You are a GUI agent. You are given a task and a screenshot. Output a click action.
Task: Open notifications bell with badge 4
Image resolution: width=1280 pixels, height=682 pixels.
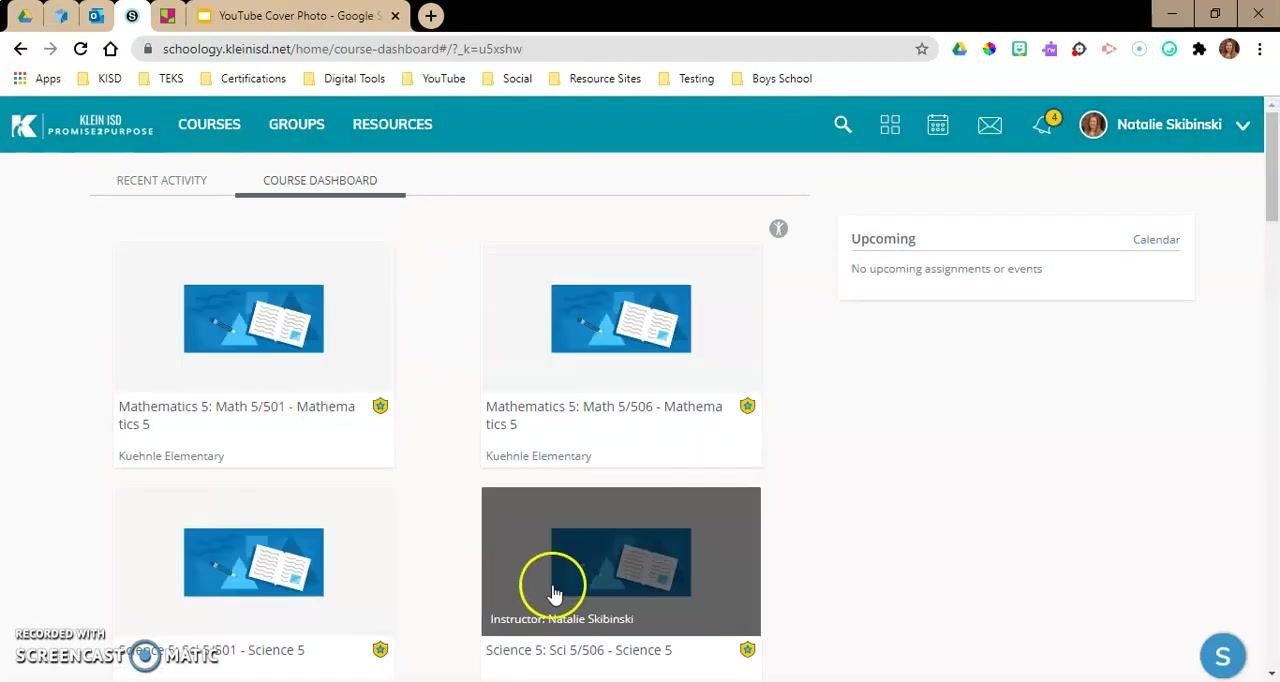pyautogui.click(x=1044, y=124)
